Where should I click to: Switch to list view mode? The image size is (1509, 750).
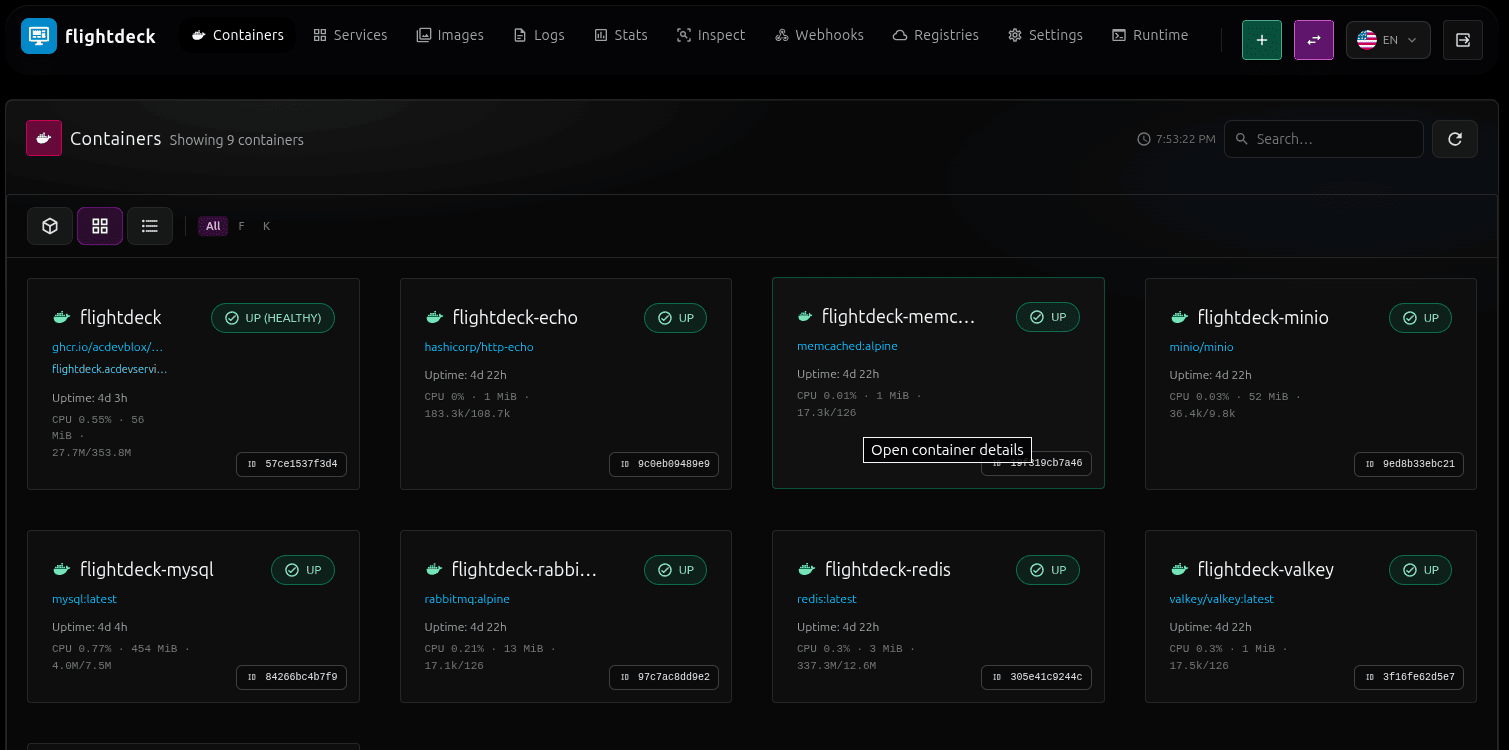(x=150, y=226)
